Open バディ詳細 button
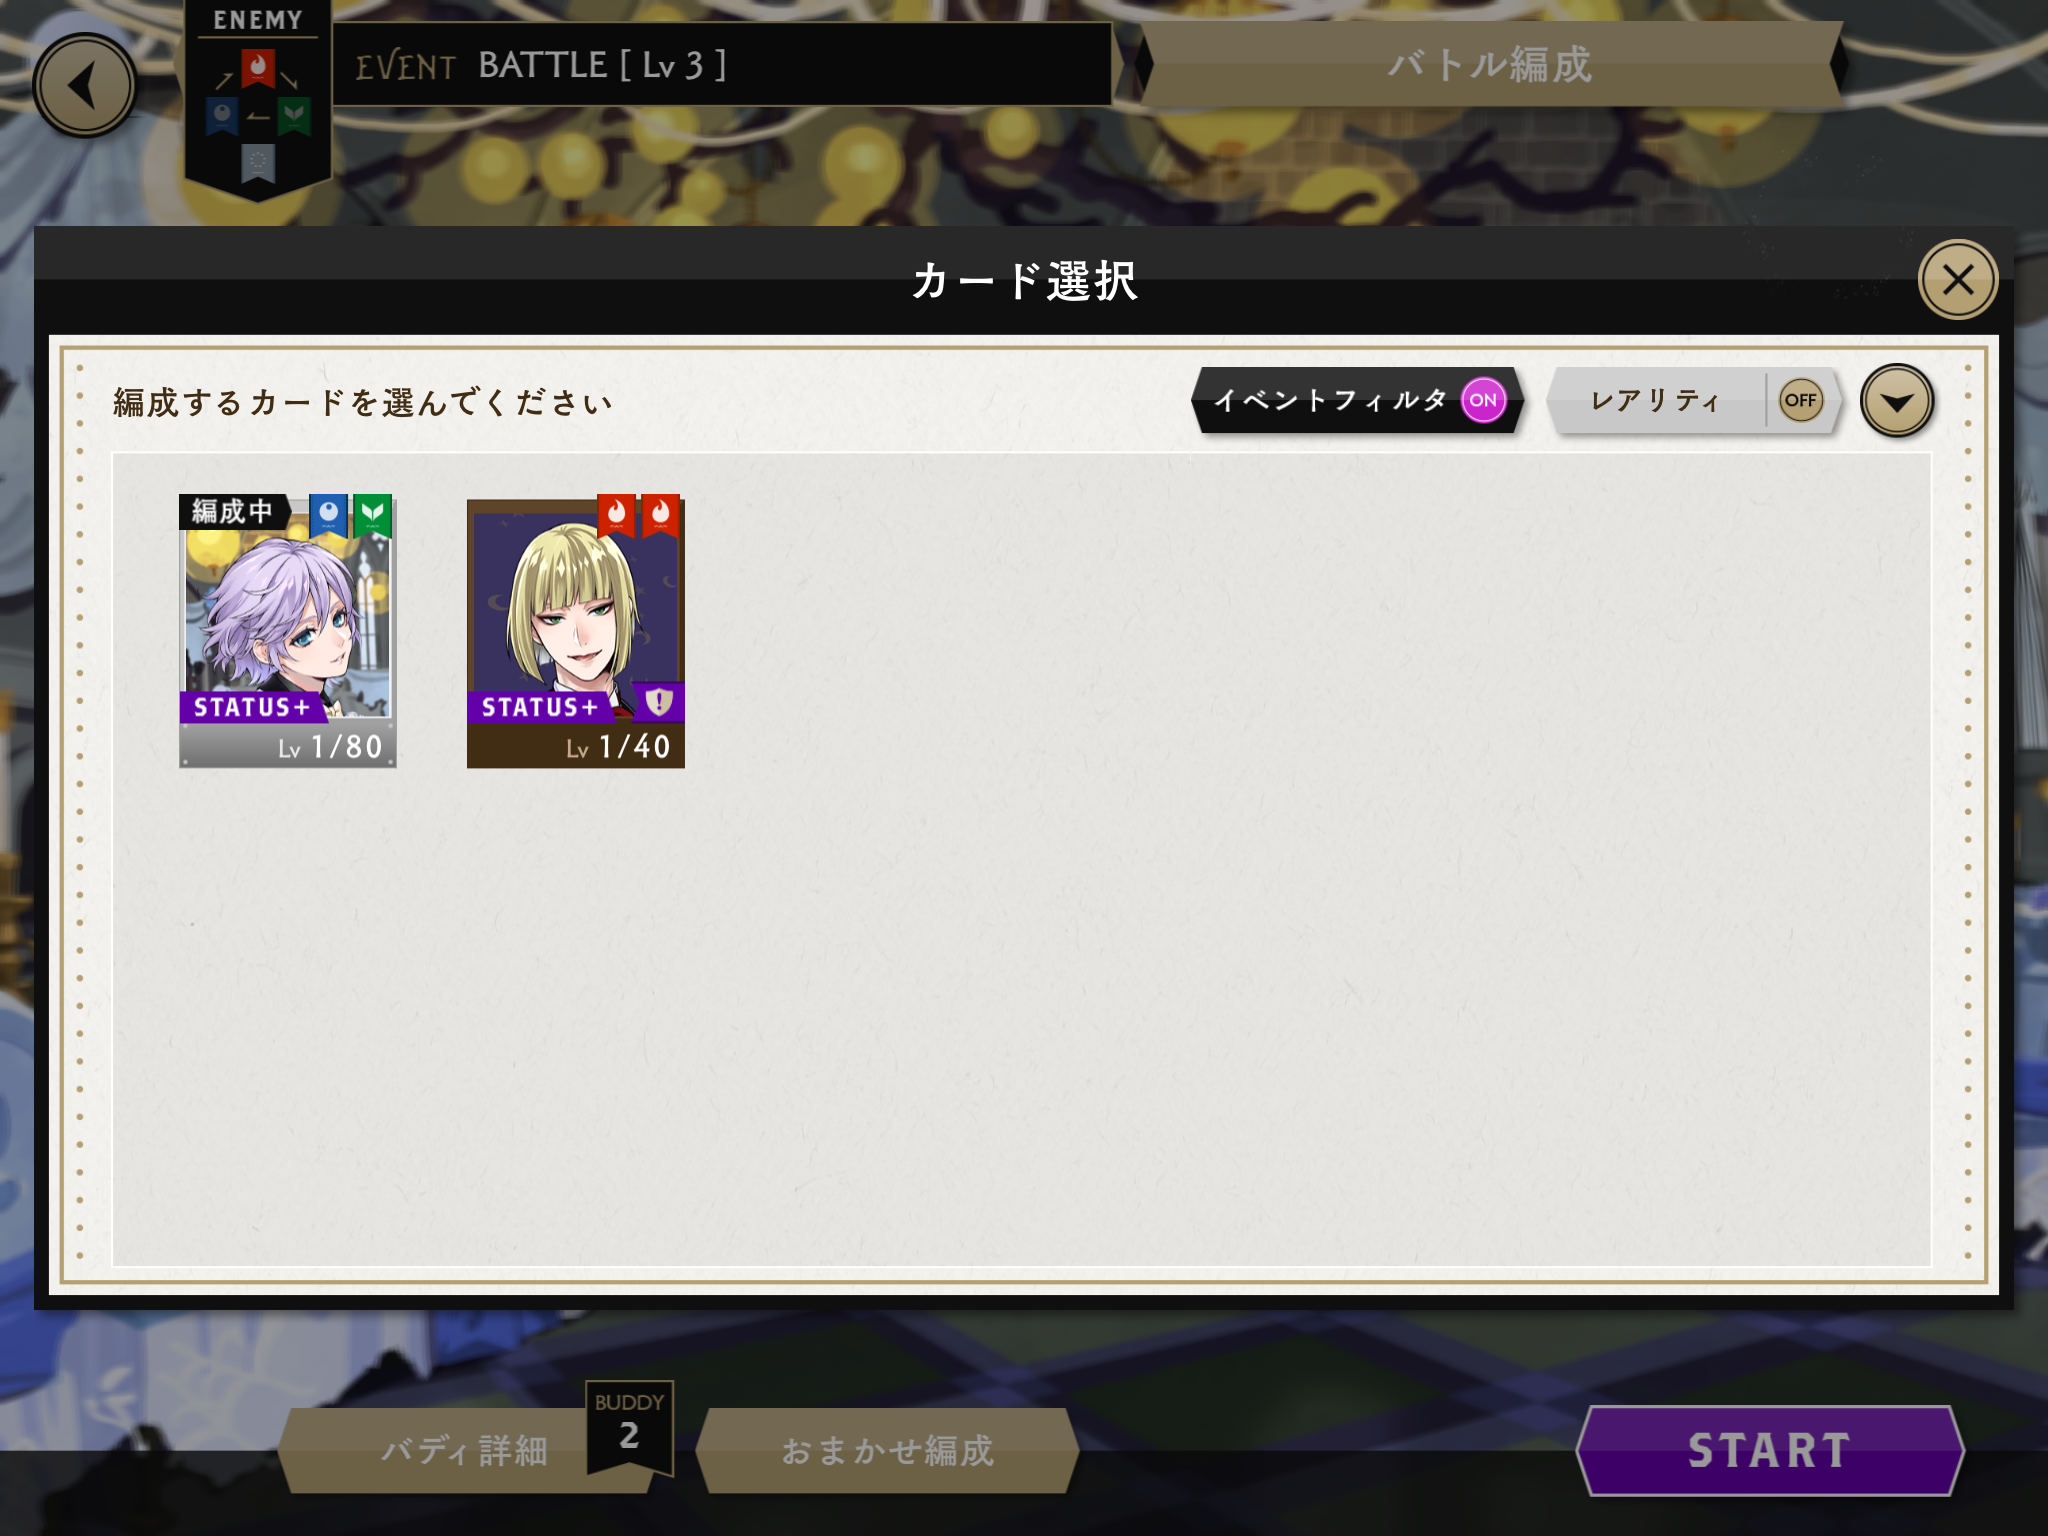The image size is (2048, 1536). click(465, 1450)
